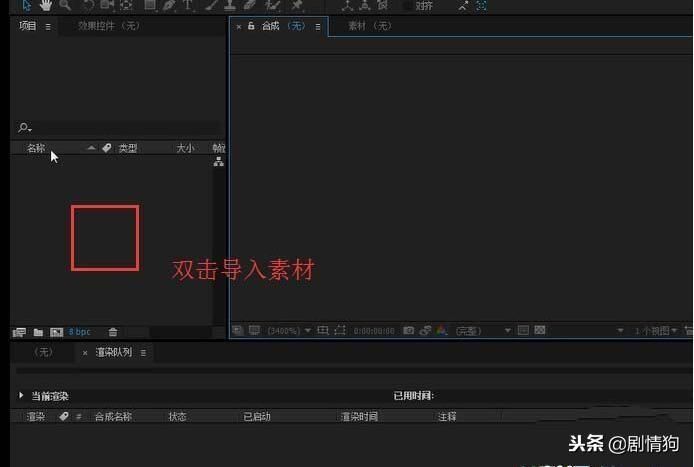
Task: Open the (完整) resolution dropdown
Action: pyautogui.click(x=483, y=331)
